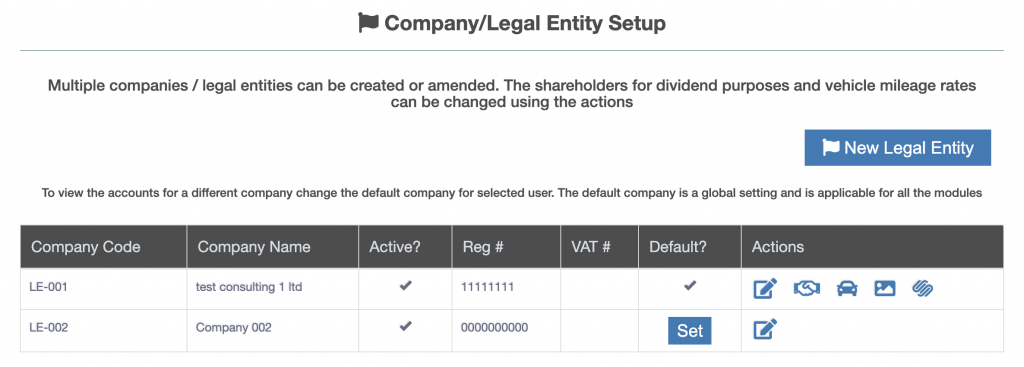
Task: Create a New Legal Entity
Action: click(897, 148)
